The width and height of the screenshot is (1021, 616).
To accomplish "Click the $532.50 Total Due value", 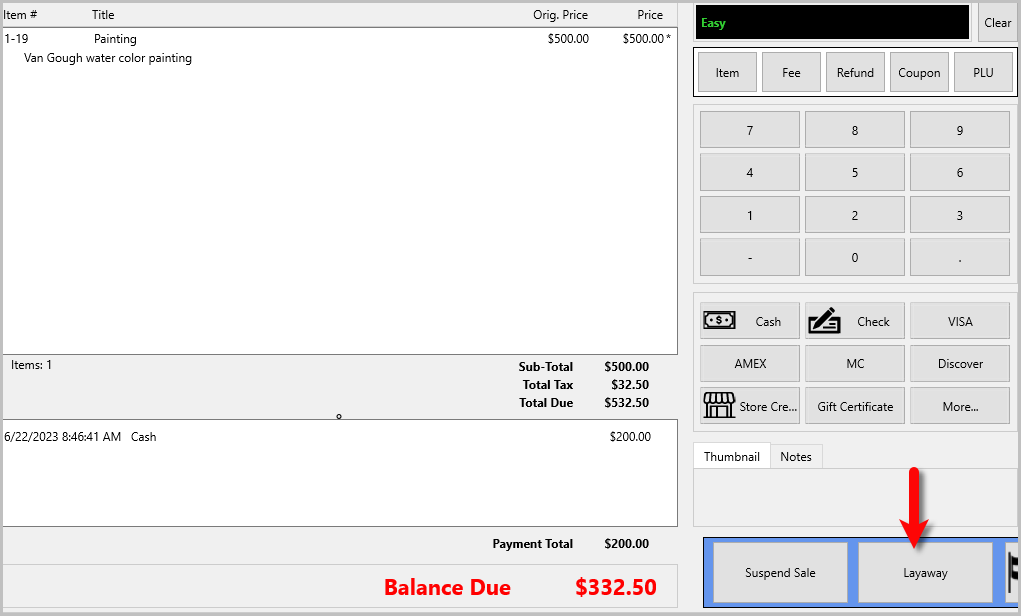I will (626, 402).
